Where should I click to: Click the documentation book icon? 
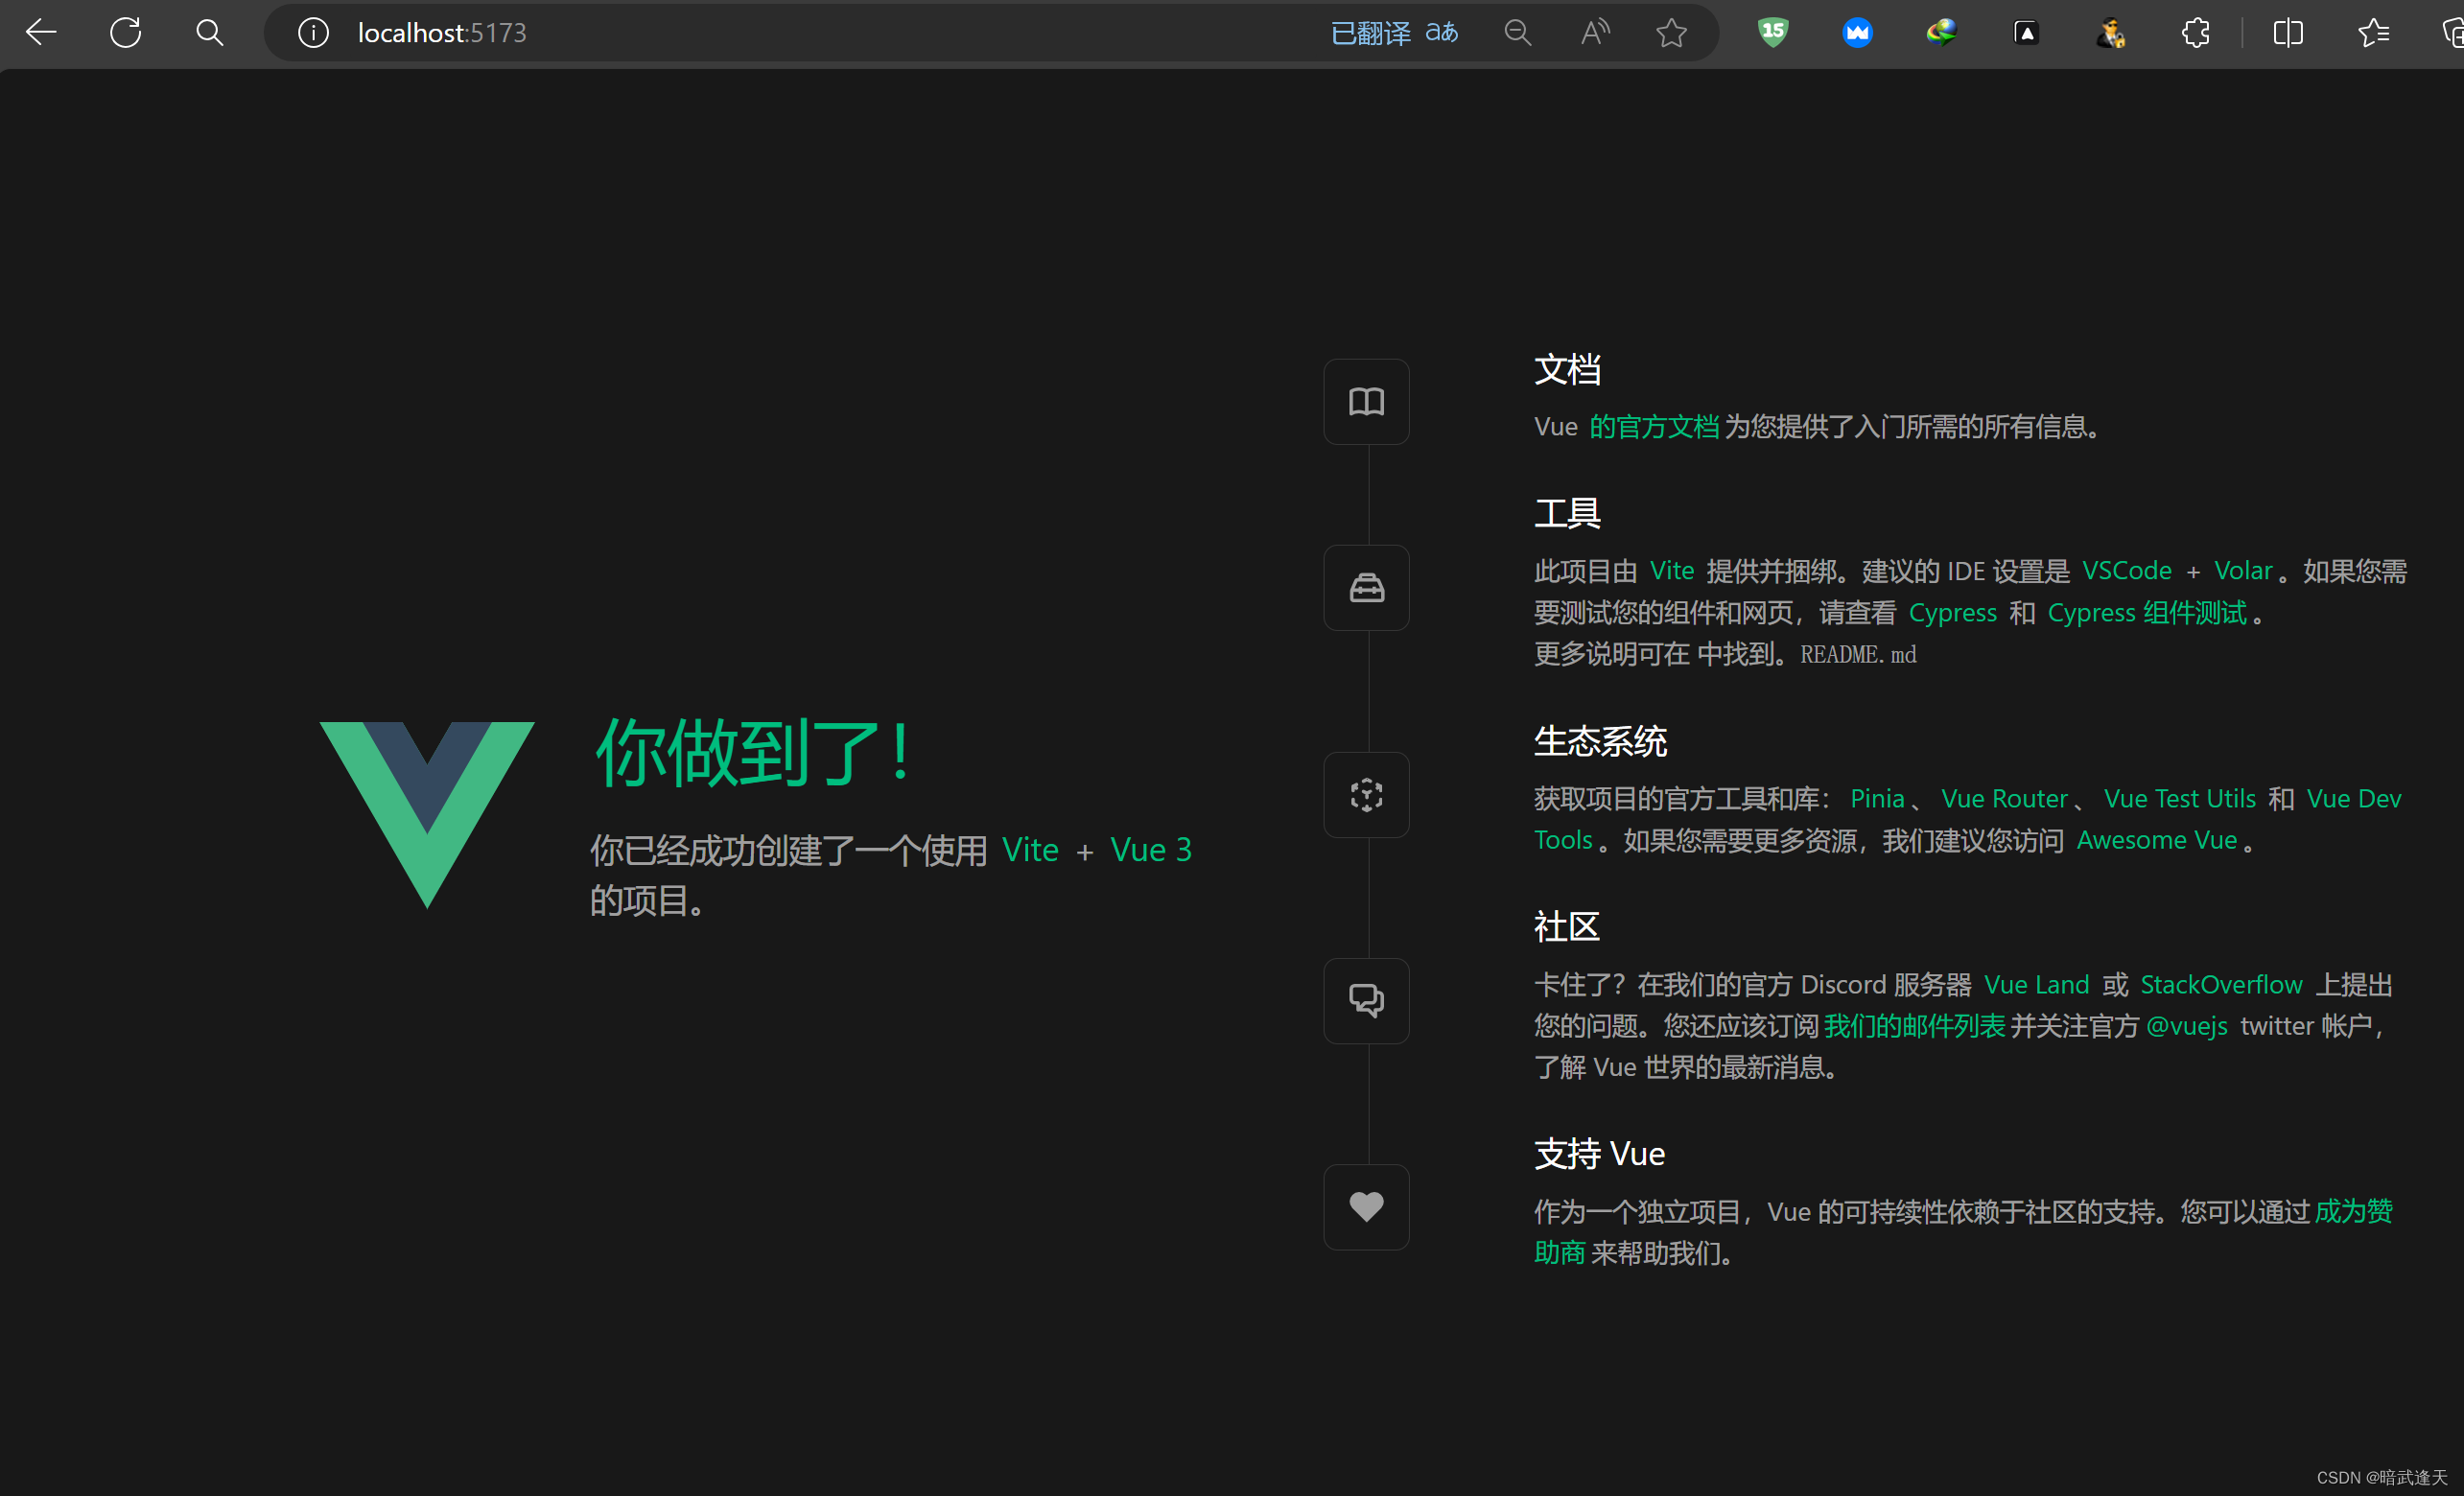(x=1366, y=401)
